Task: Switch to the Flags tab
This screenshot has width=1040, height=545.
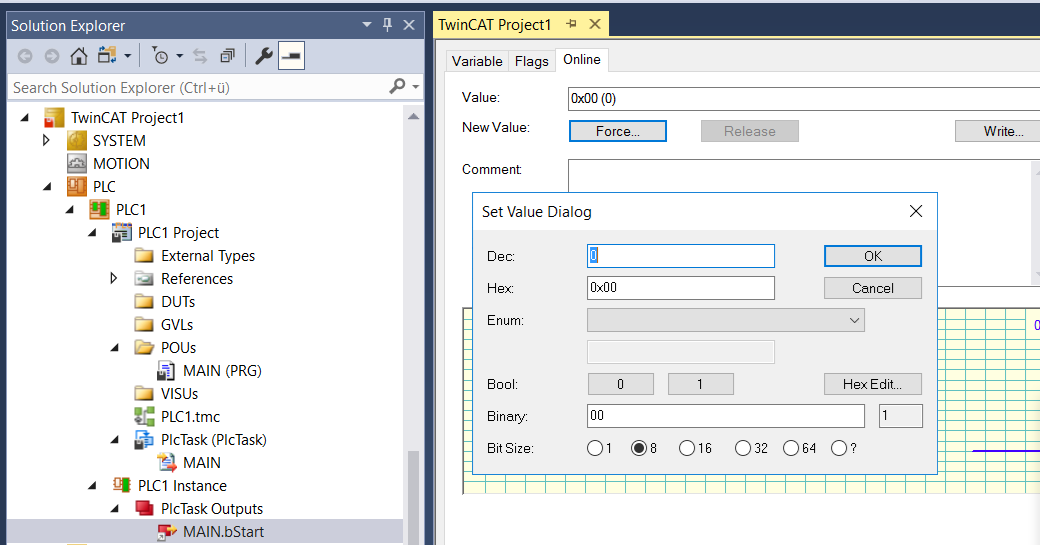Action: 532,61
